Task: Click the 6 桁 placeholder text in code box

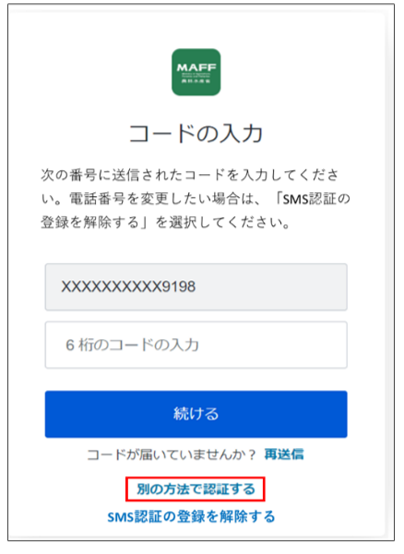Action: pos(79,345)
